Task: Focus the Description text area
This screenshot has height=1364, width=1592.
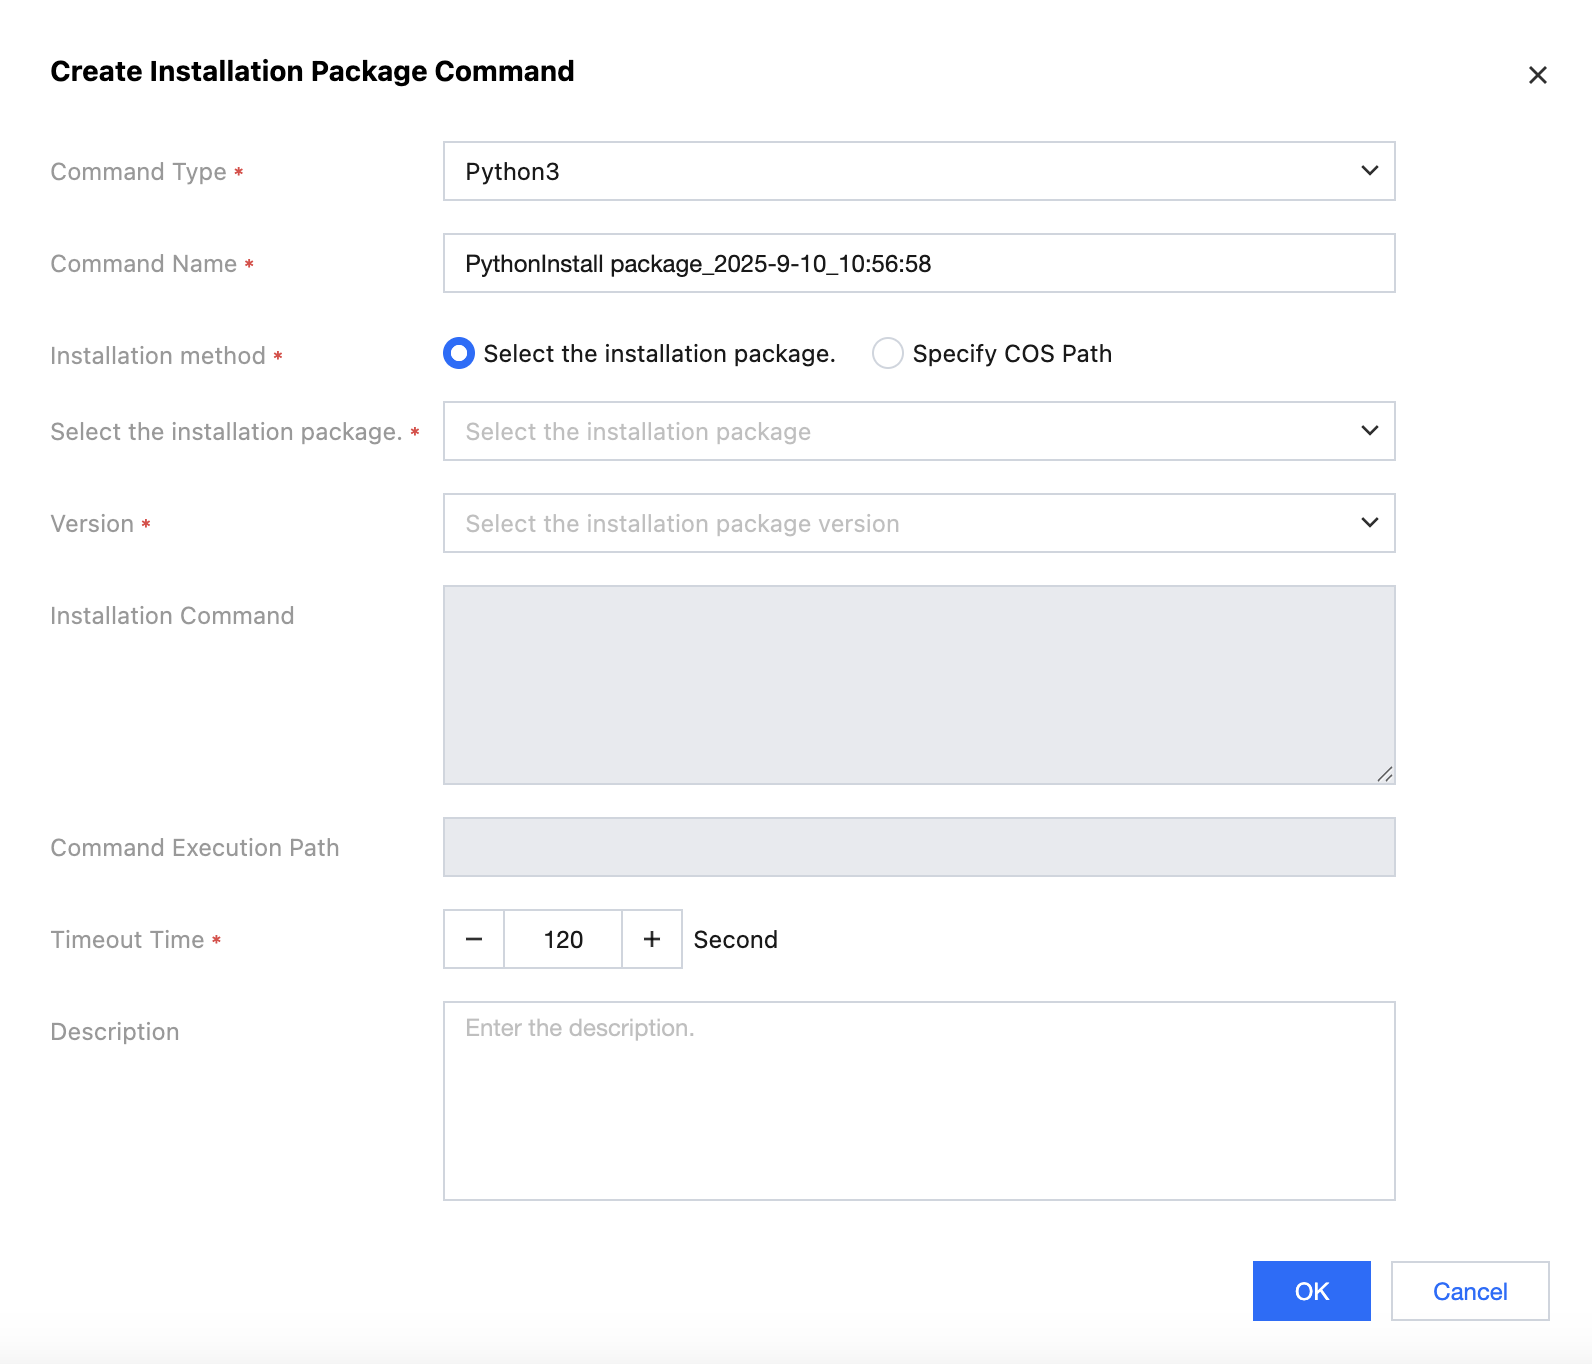Action: coord(918,1100)
